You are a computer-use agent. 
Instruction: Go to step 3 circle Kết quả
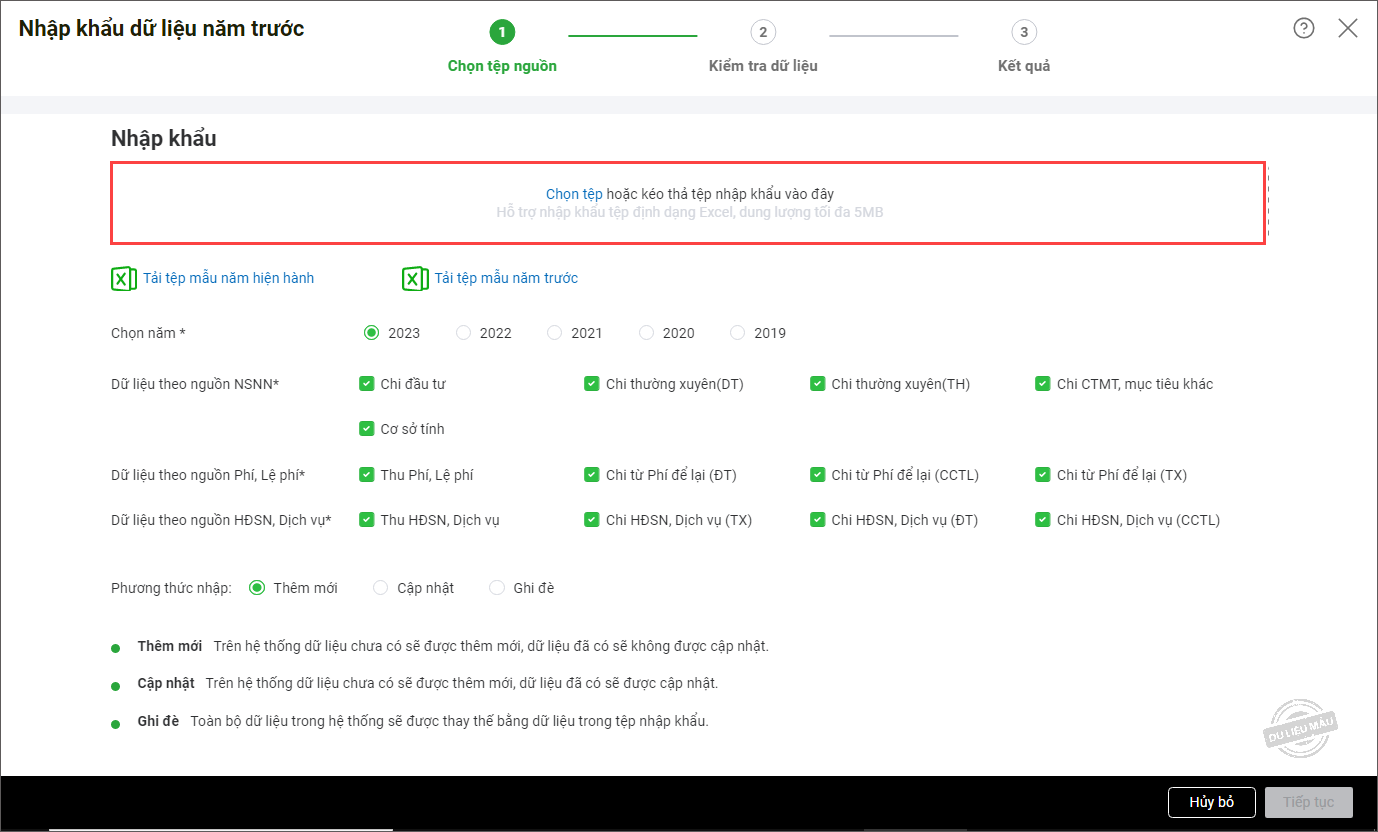click(x=1023, y=33)
